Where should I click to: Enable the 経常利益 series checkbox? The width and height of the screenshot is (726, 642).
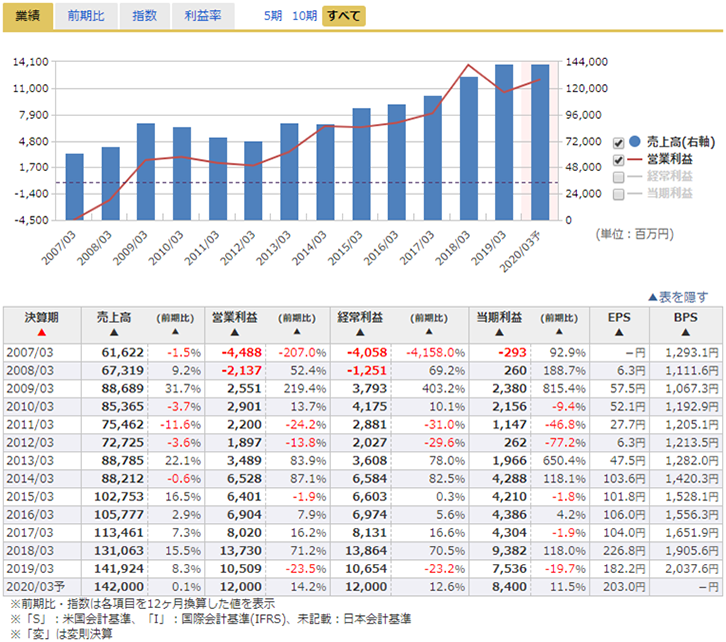[x=618, y=177]
